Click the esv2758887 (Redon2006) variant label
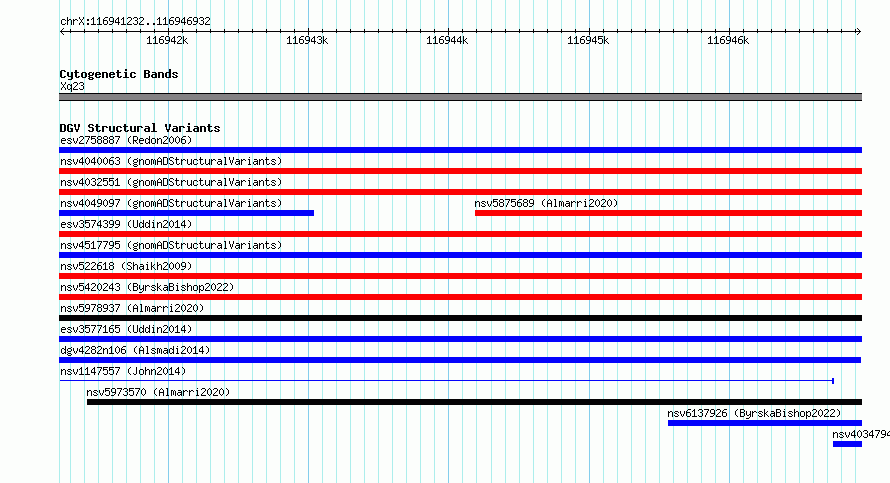This screenshot has height=483, width=890. click(126, 140)
